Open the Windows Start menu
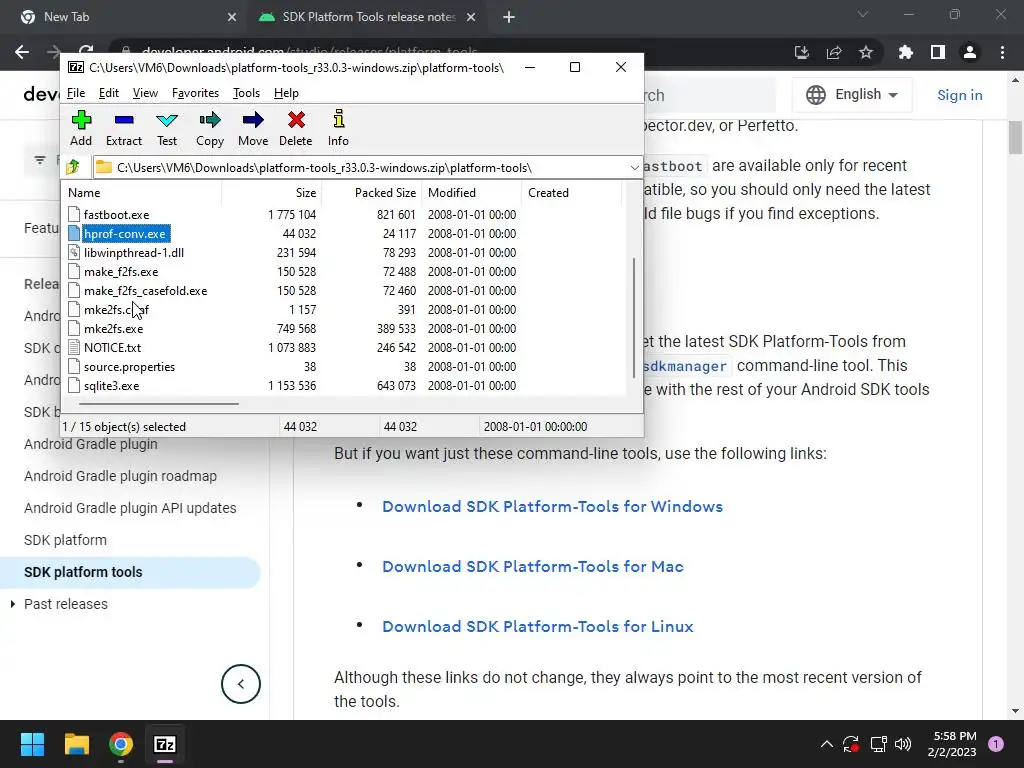This screenshot has height=768, width=1024. point(32,744)
